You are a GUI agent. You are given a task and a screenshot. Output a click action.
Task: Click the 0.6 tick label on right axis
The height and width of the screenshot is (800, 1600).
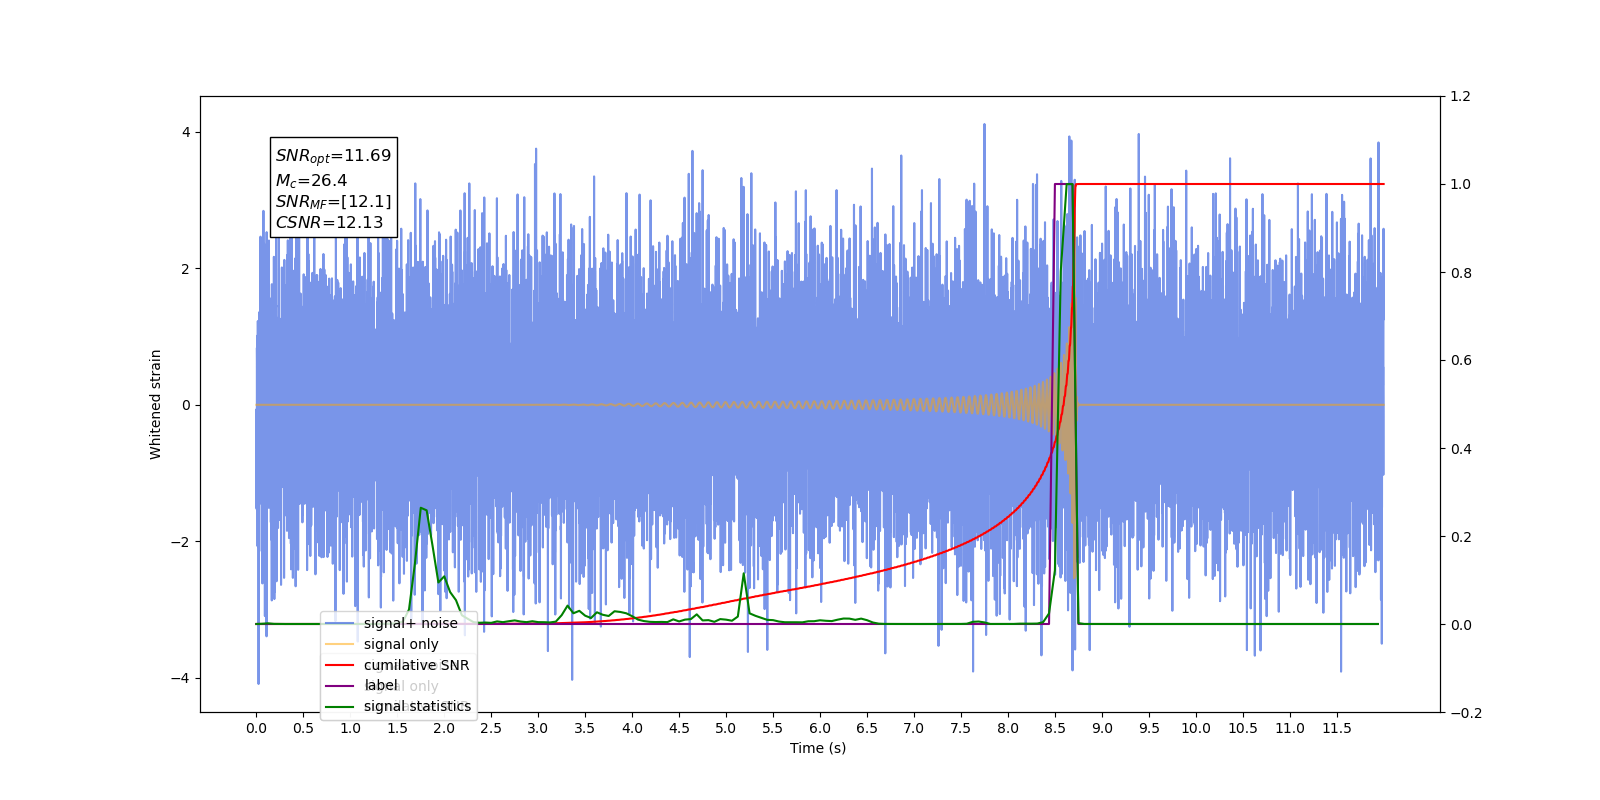(x=1460, y=360)
